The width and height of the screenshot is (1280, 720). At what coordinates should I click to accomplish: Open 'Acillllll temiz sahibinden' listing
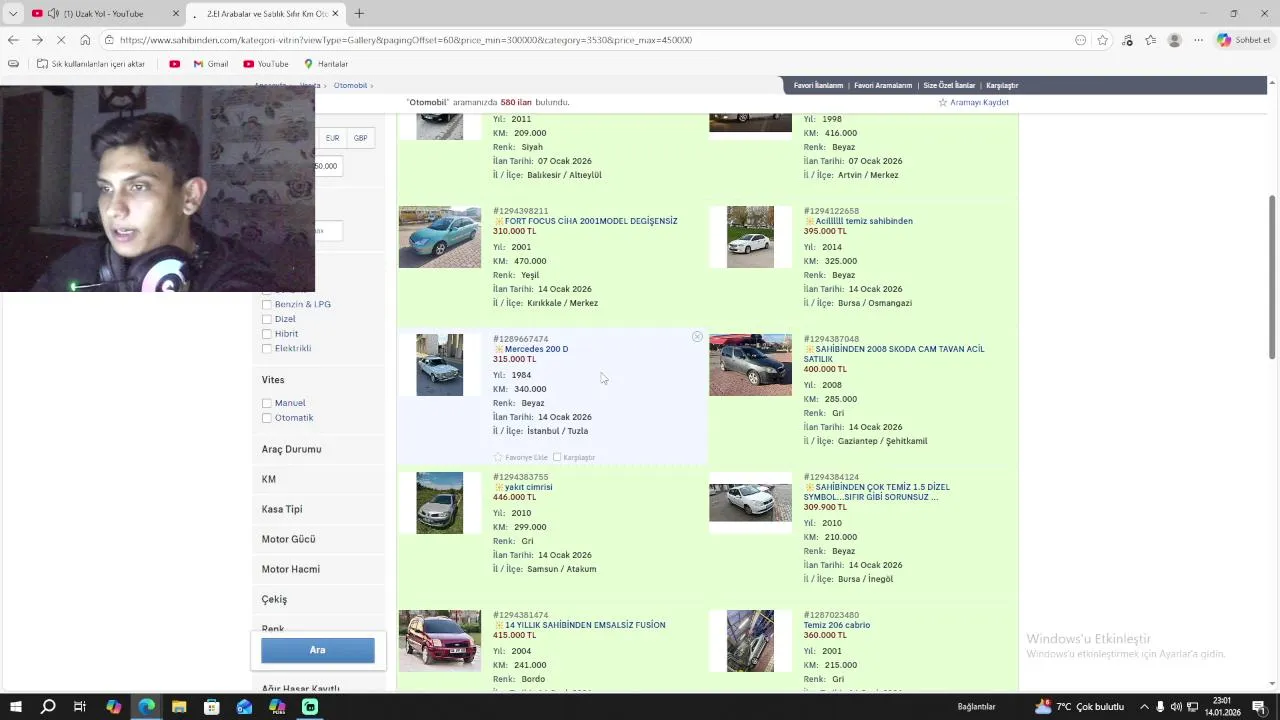tap(864, 221)
